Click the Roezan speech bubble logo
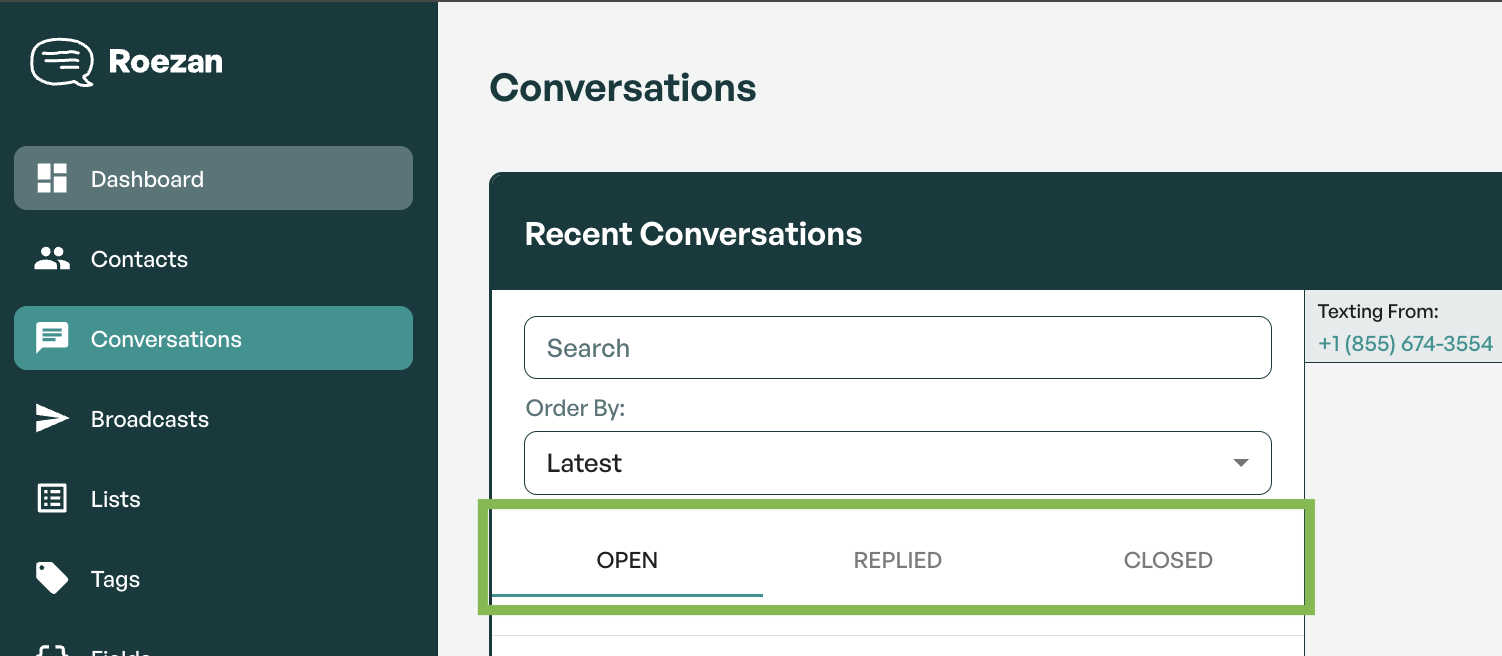The image size is (1502, 656). (x=62, y=62)
